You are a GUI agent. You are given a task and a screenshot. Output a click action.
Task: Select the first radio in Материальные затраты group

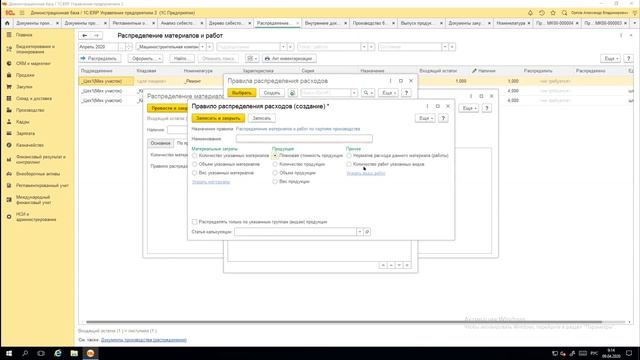click(x=195, y=156)
